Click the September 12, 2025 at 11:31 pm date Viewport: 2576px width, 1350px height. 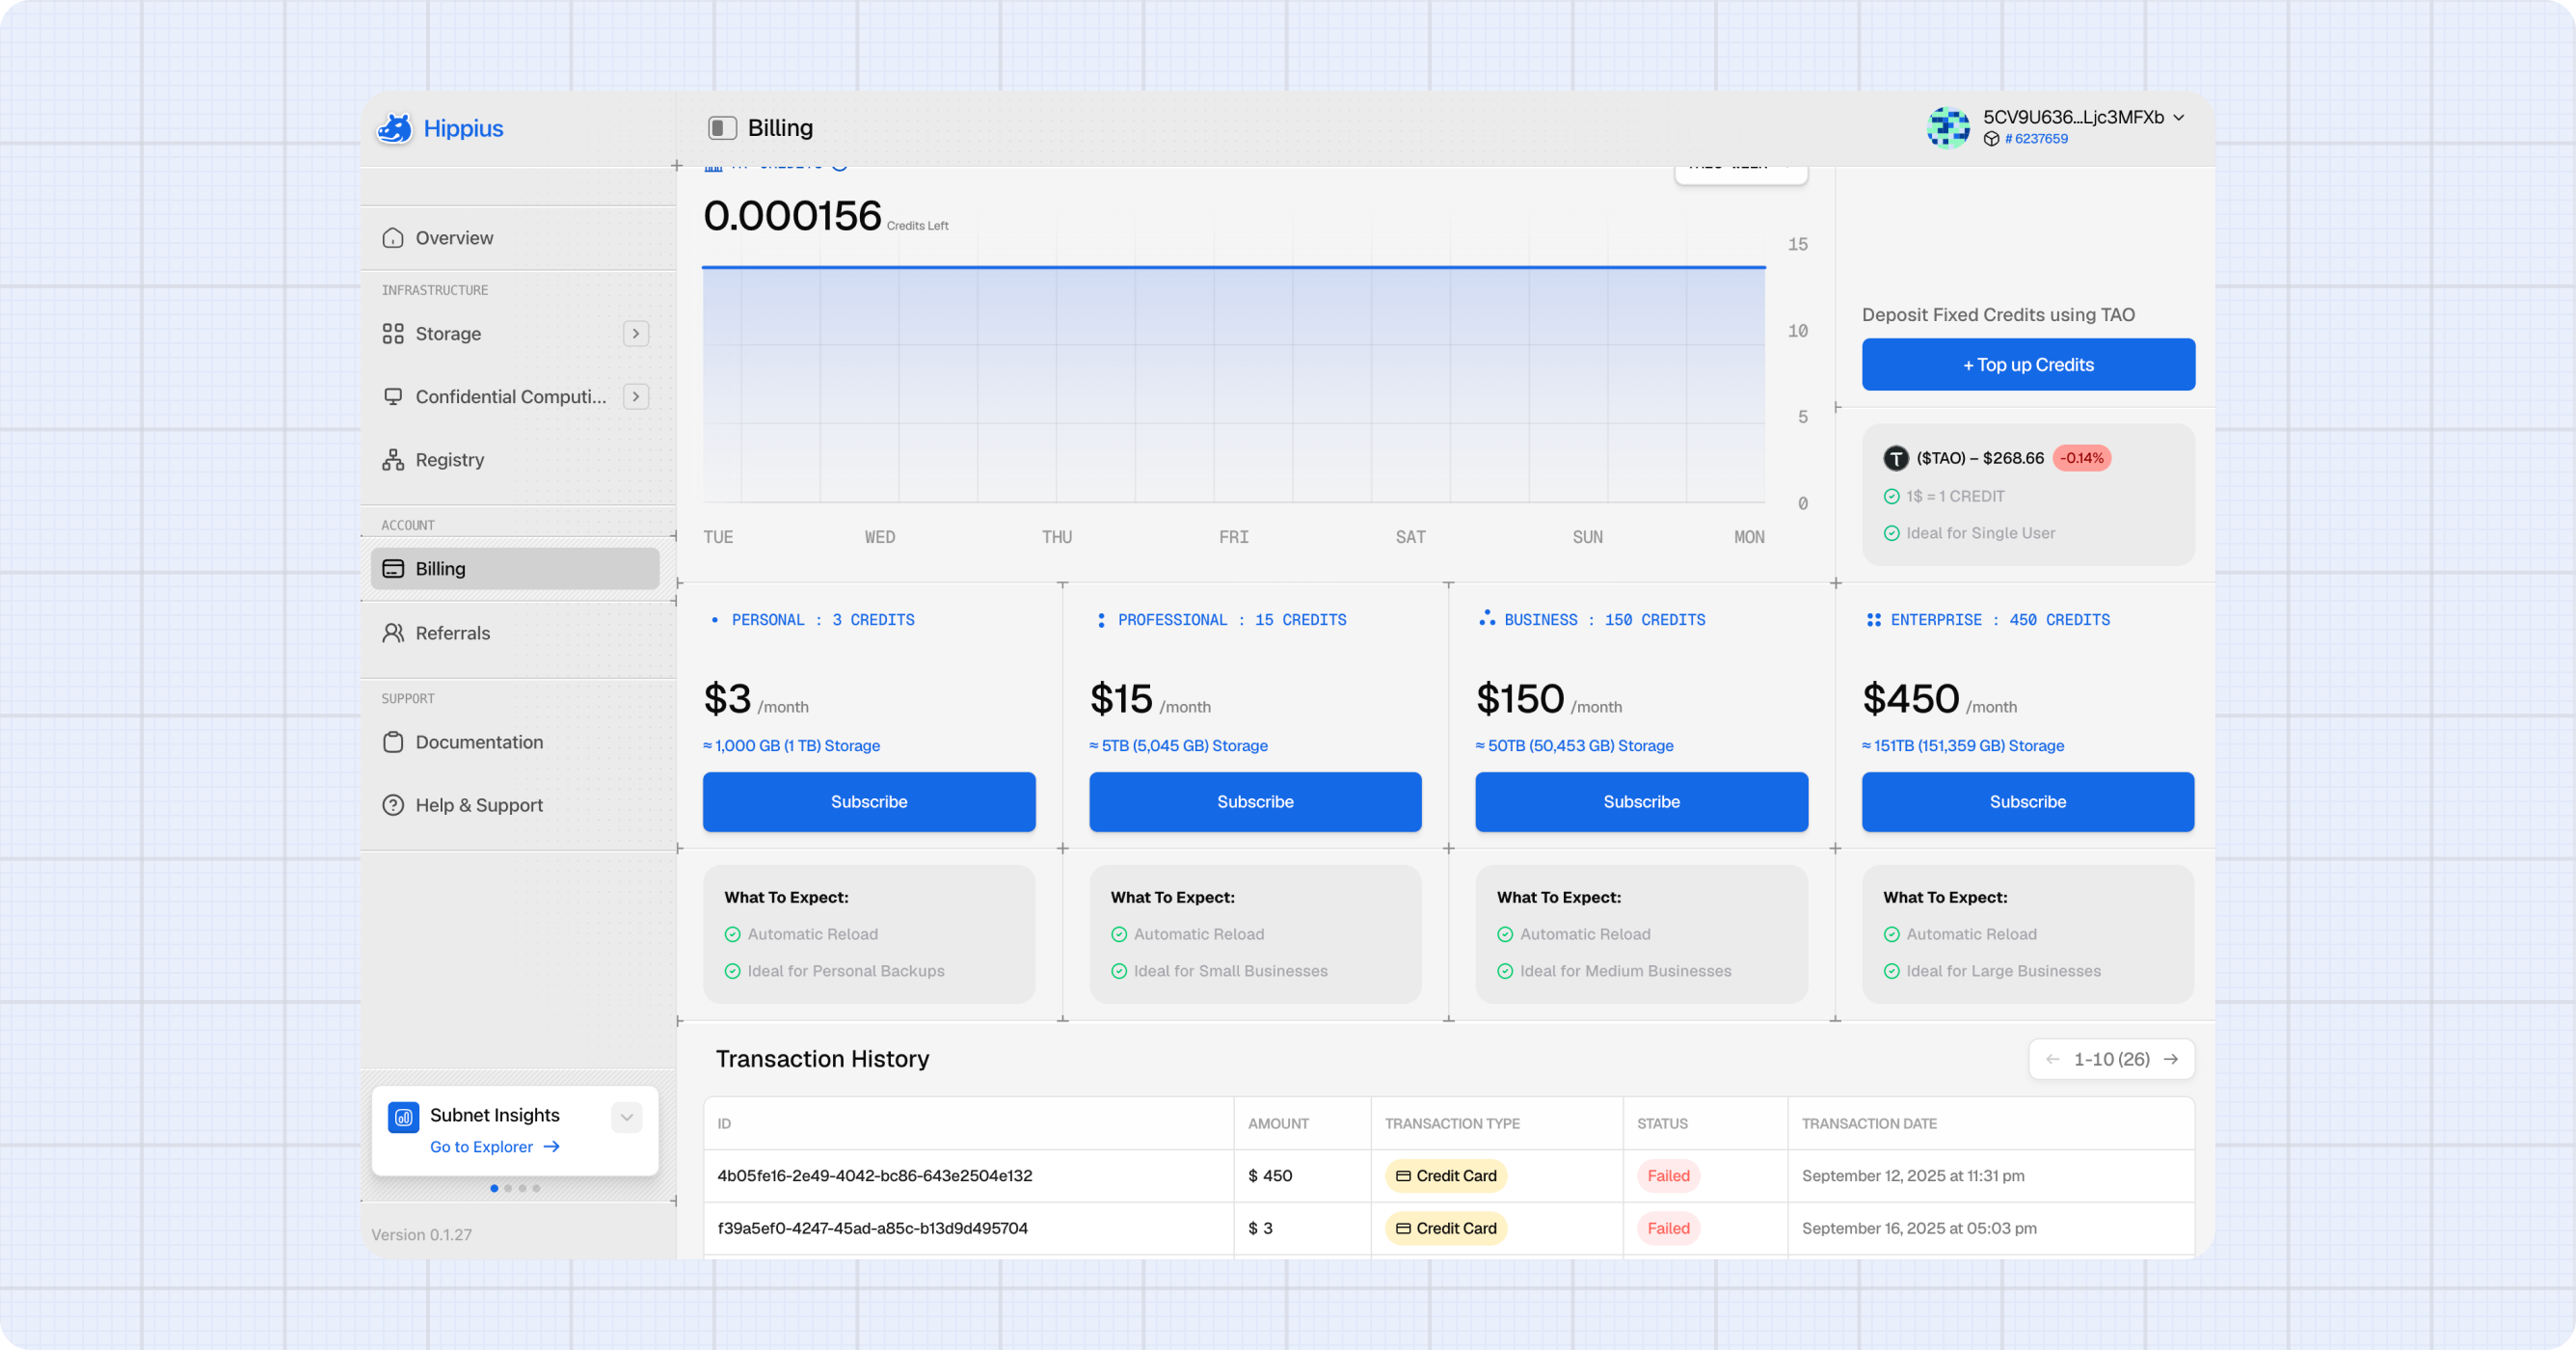(x=1913, y=1176)
